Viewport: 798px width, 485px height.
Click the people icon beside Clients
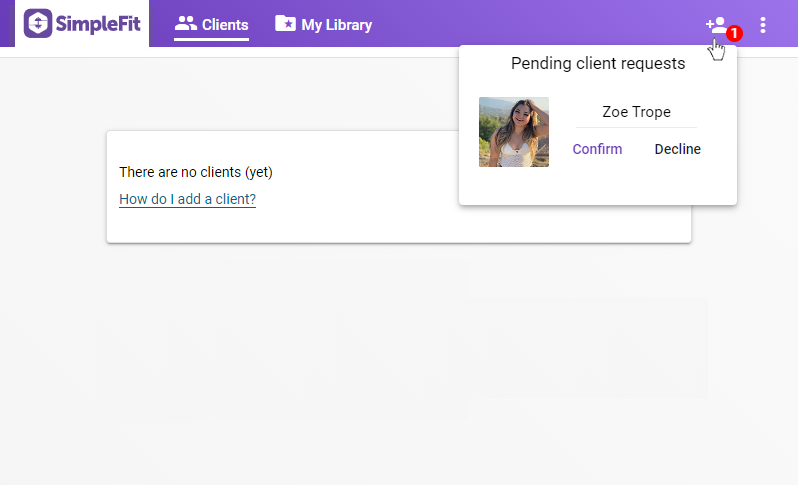(x=185, y=24)
